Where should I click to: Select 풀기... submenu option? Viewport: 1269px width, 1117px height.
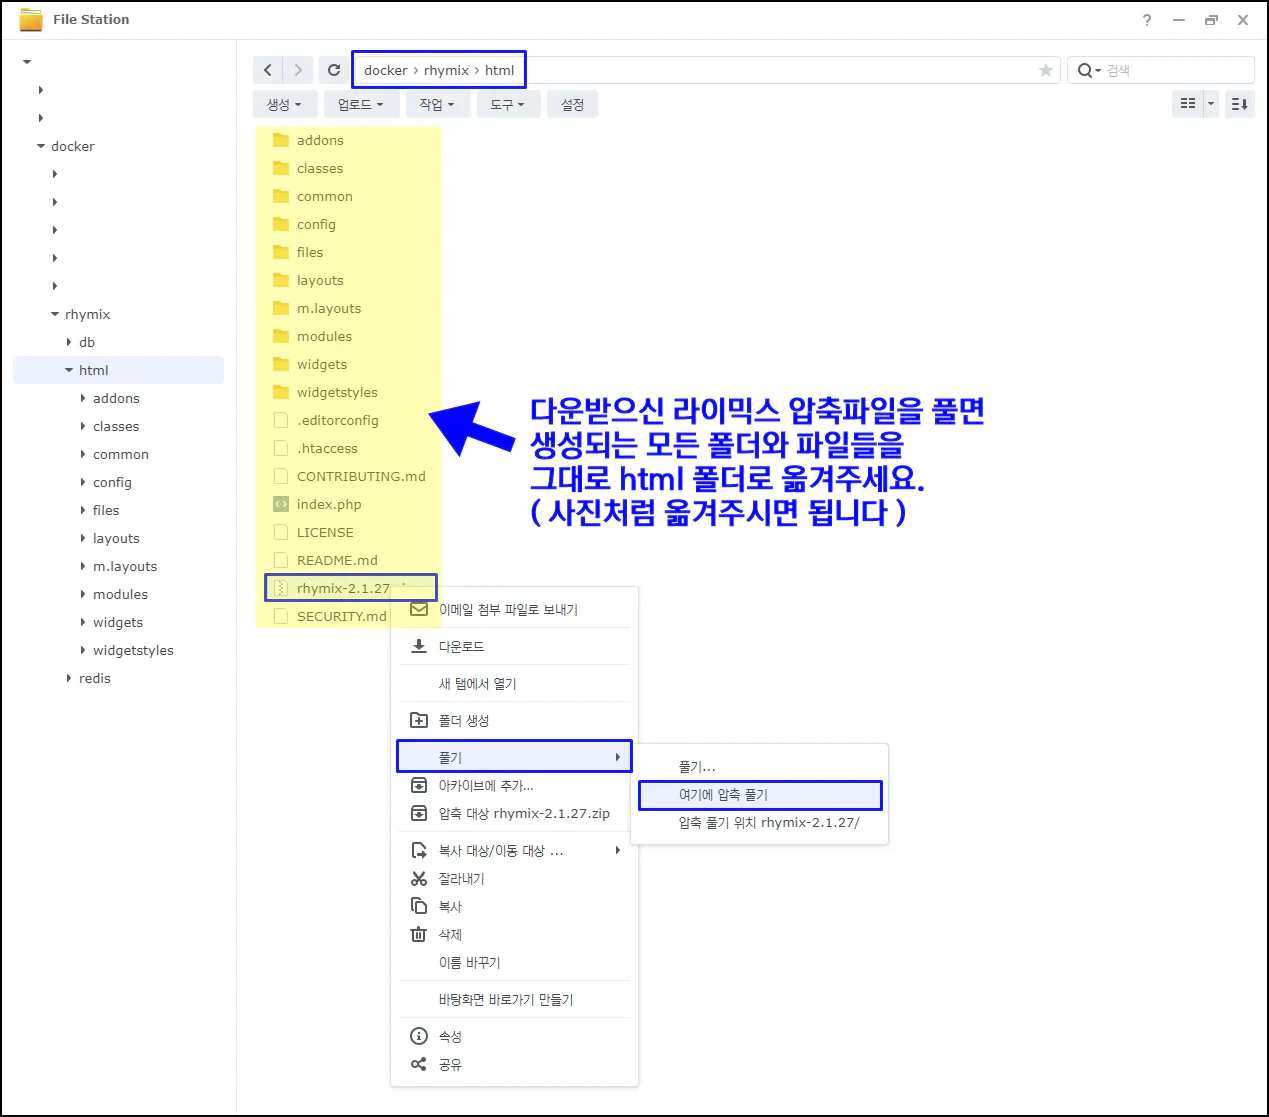click(x=760, y=766)
